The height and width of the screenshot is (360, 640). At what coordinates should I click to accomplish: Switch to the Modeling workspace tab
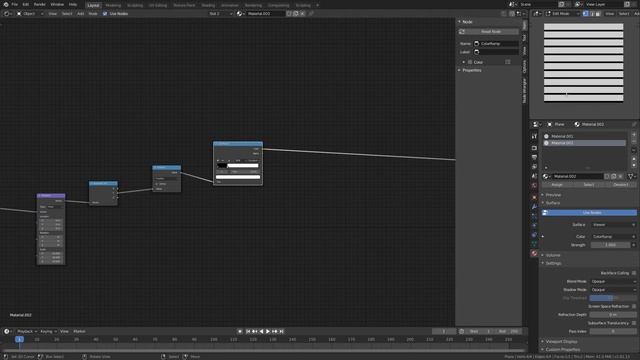click(x=113, y=5)
